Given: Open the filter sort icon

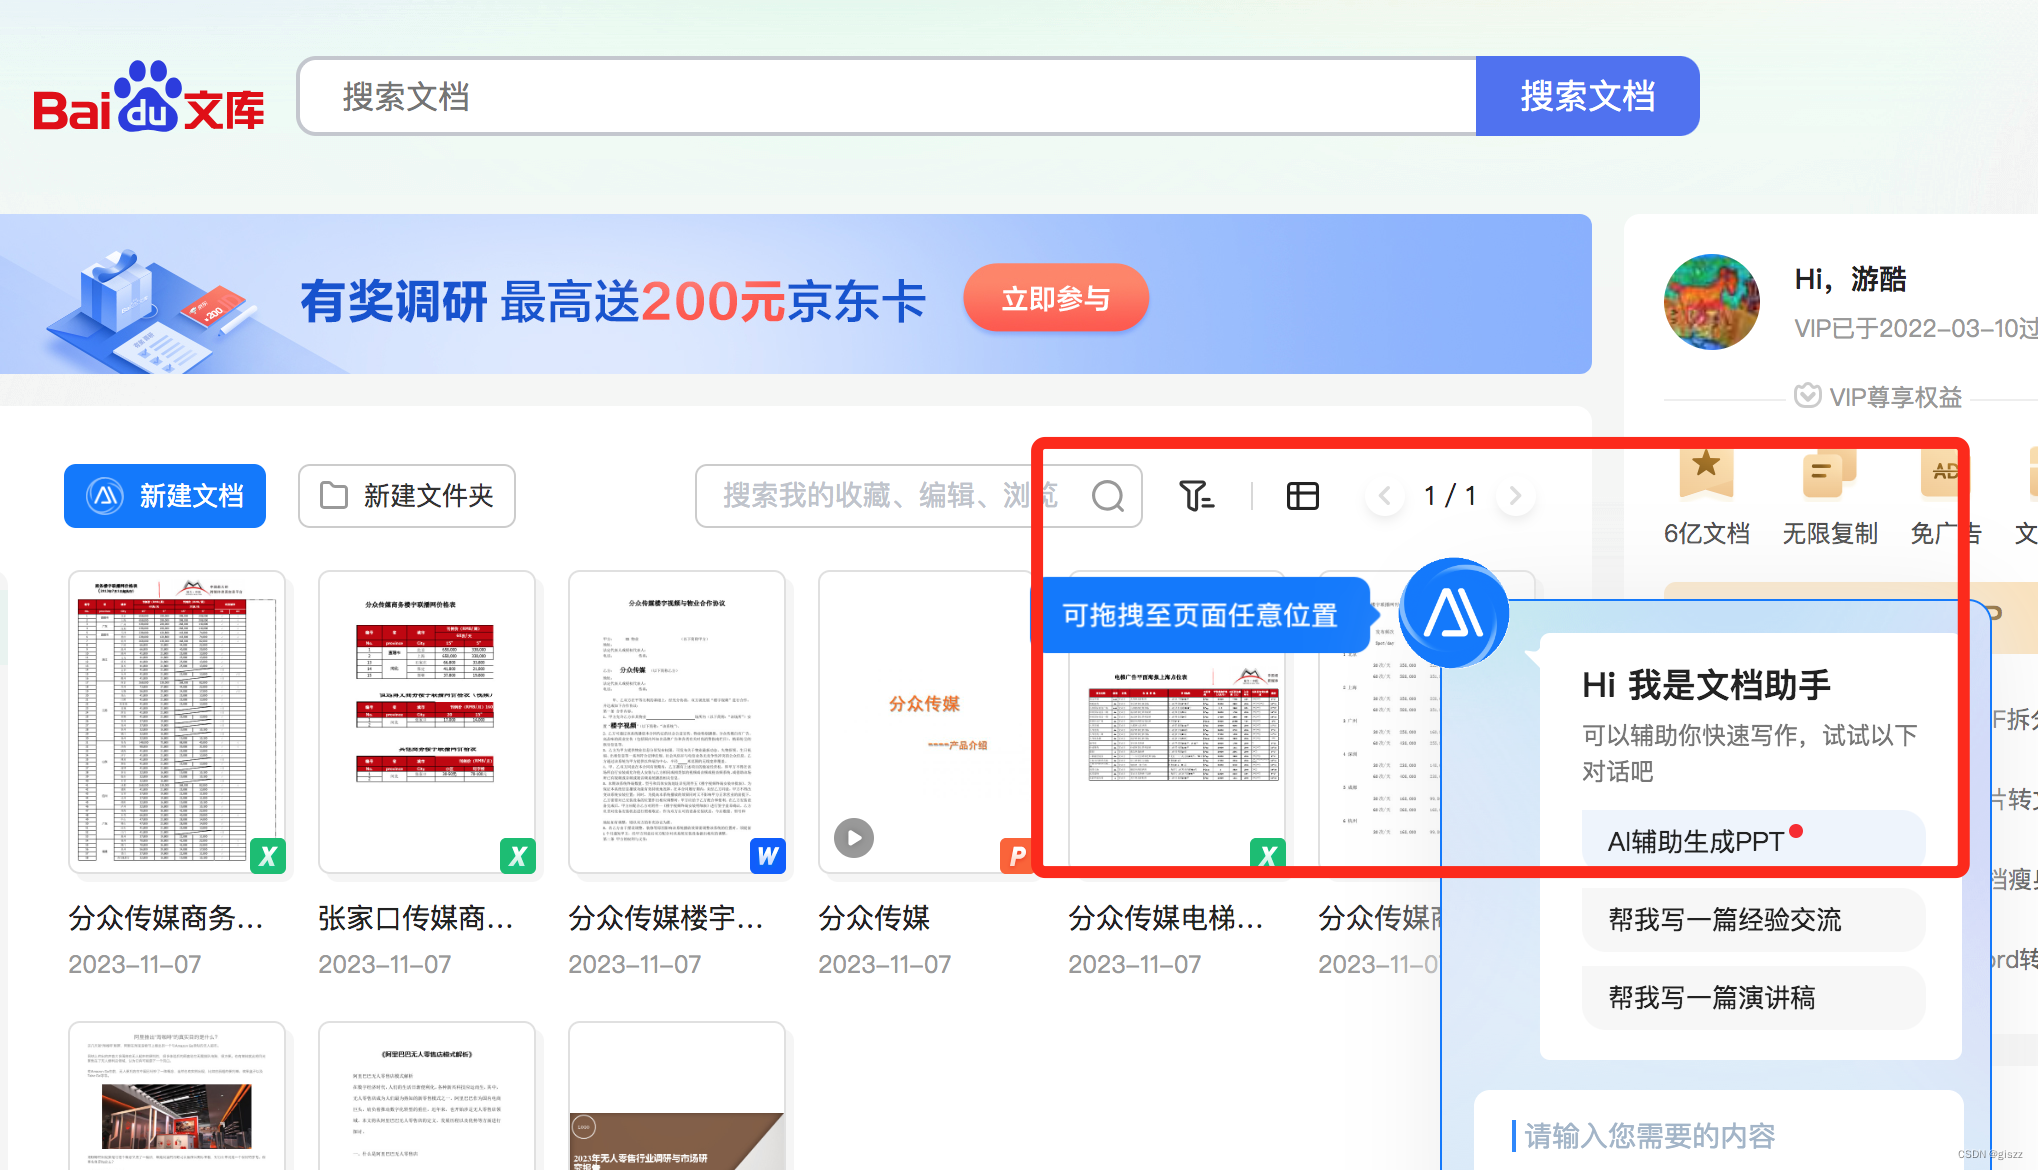Looking at the screenshot, I should coord(1196,496).
